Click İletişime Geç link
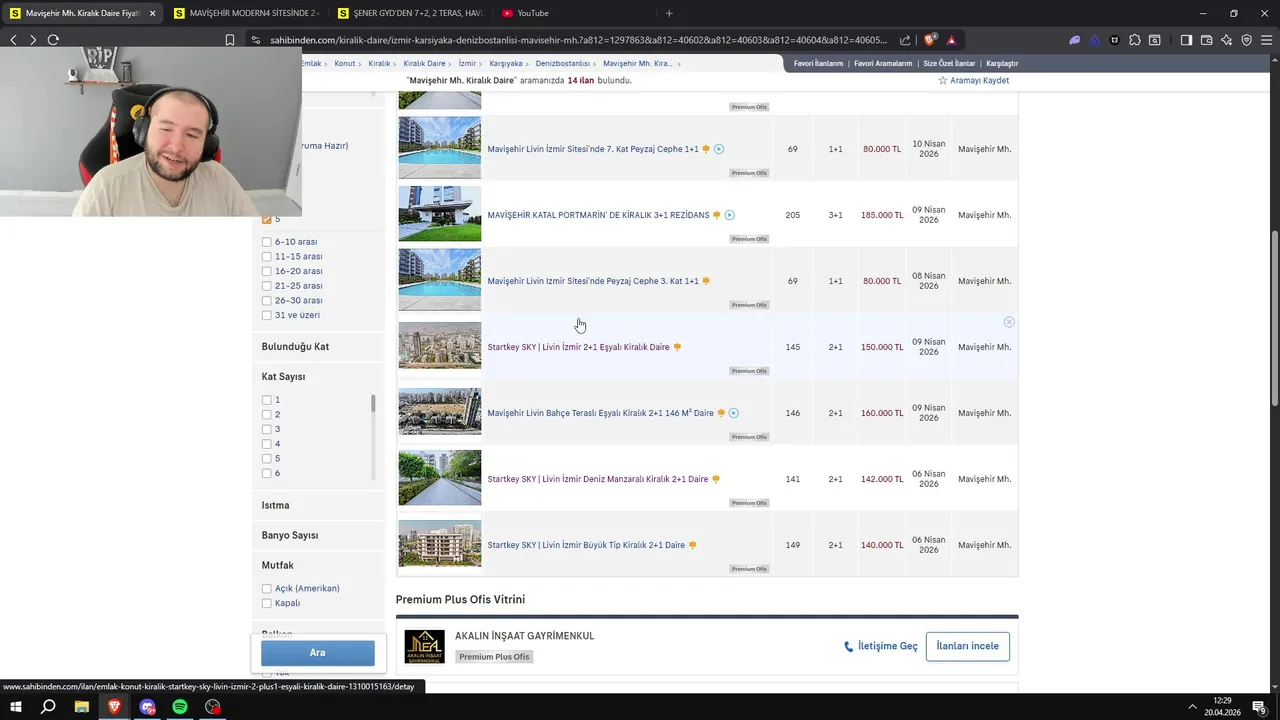This screenshot has height=720, width=1280. 881,646
